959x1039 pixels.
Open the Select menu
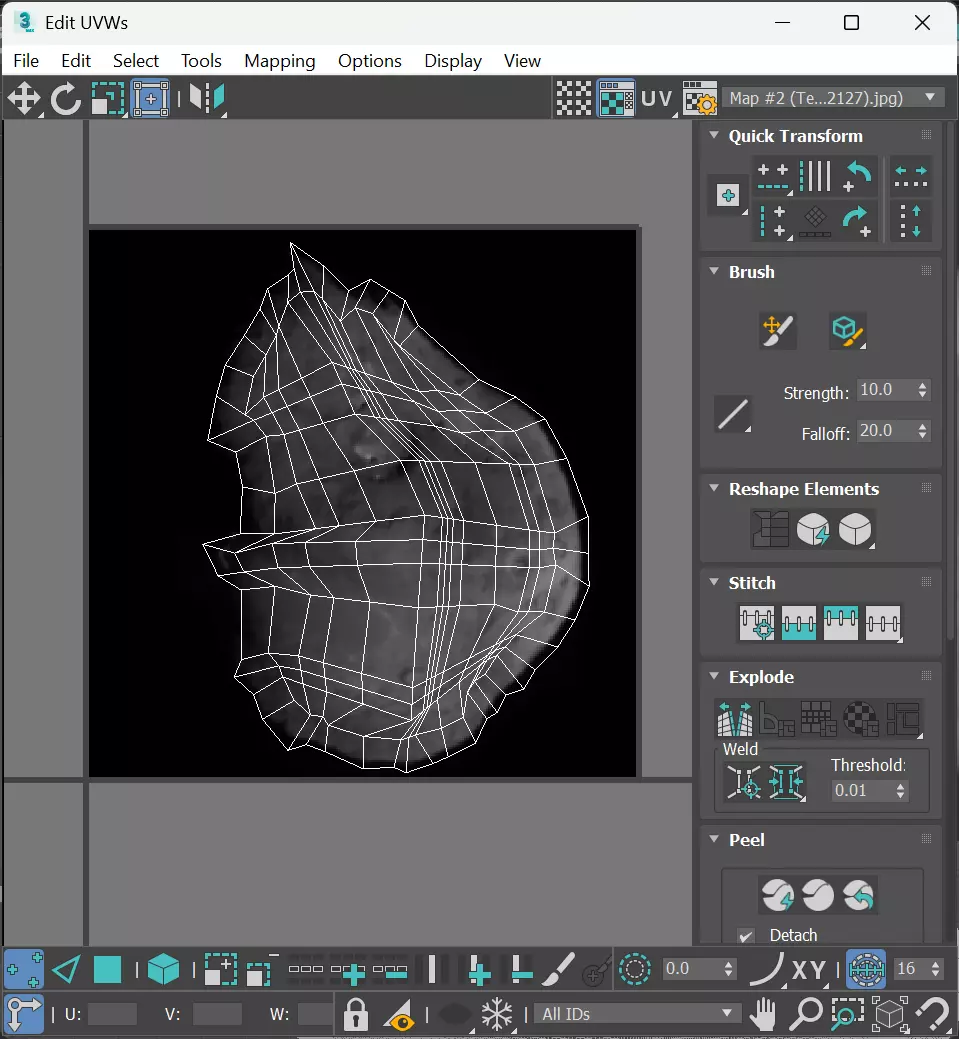pyautogui.click(x=136, y=61)
